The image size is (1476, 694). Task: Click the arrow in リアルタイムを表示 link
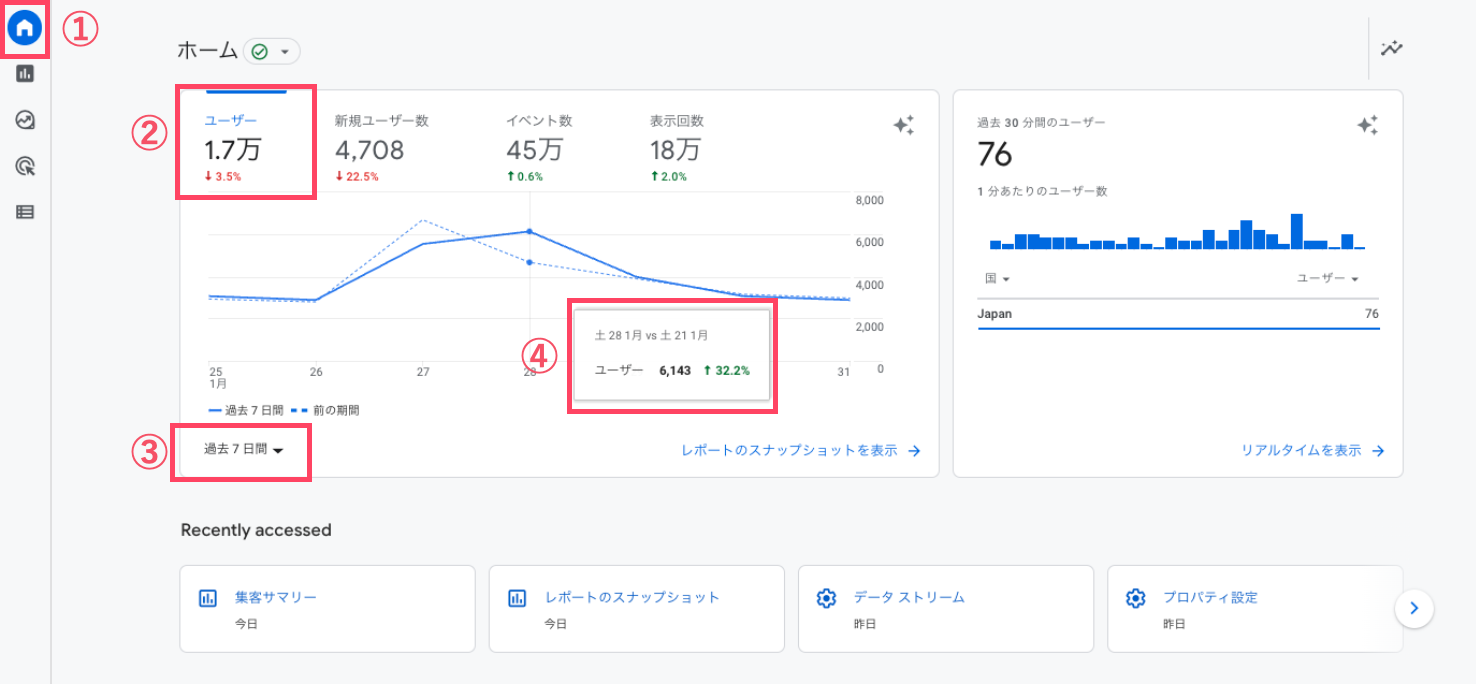[1378, 451]
